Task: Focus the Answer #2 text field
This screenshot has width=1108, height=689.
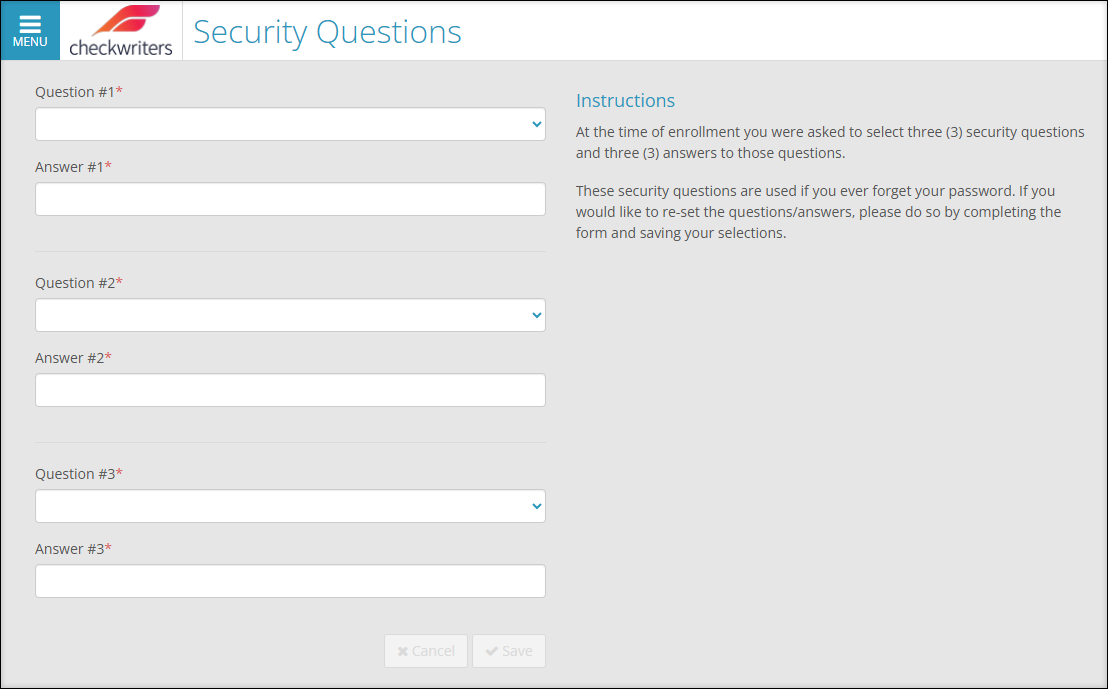Action: point(290,390)
